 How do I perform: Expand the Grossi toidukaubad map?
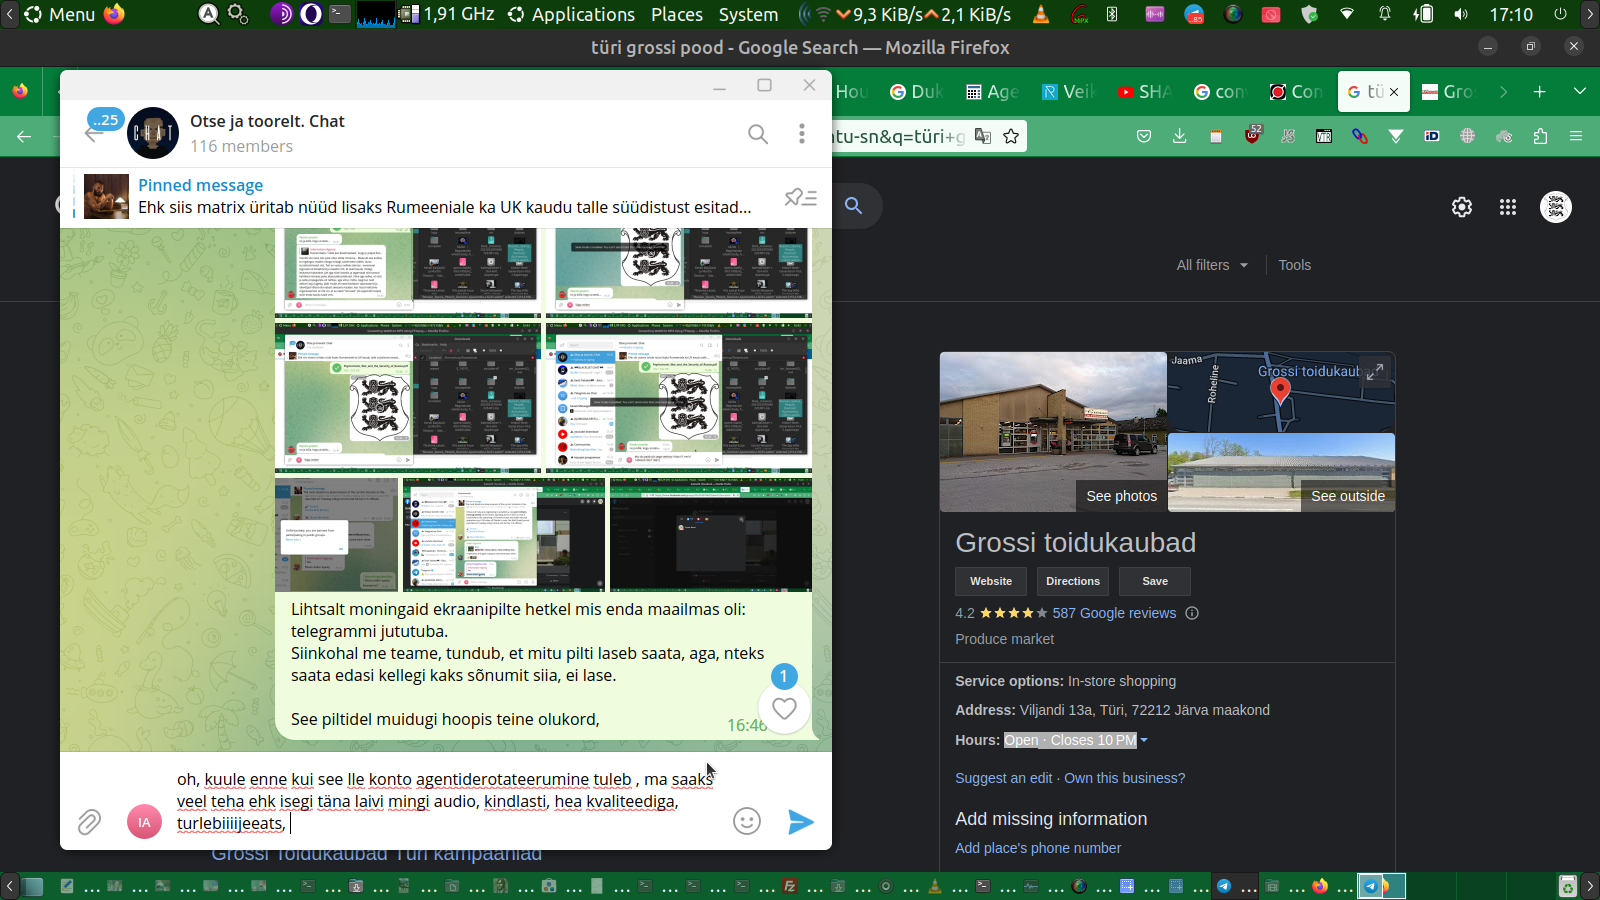click(x=1375, y=371)
